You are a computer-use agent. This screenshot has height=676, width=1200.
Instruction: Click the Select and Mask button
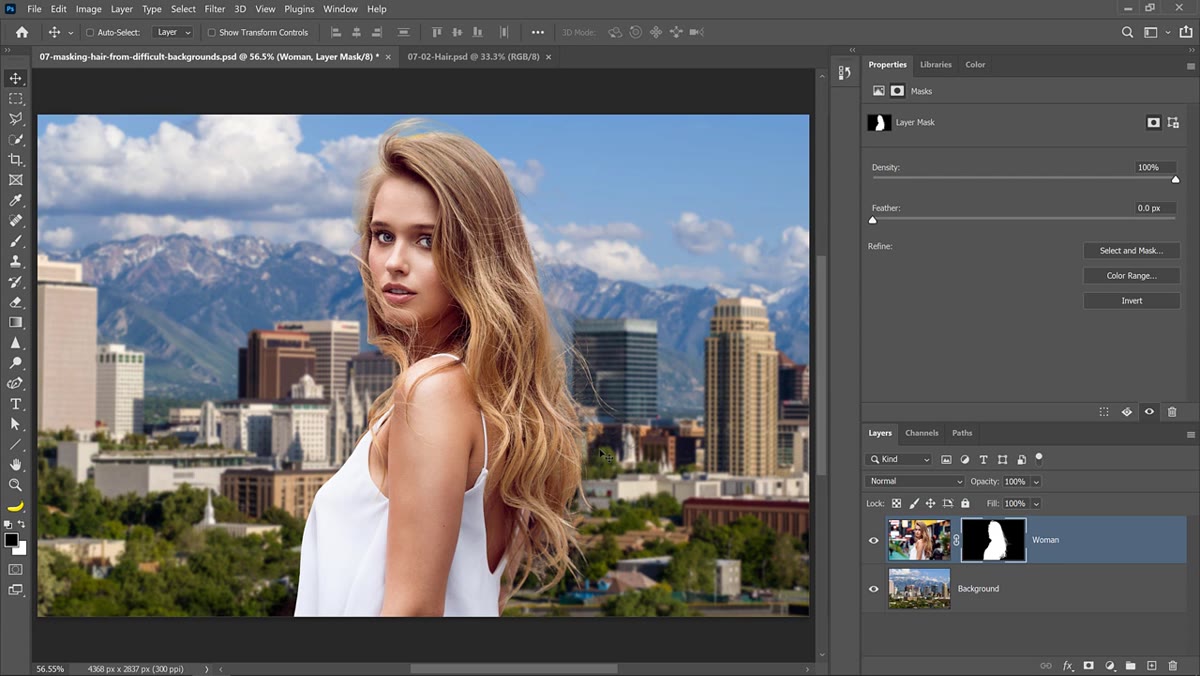point(1131,251)
